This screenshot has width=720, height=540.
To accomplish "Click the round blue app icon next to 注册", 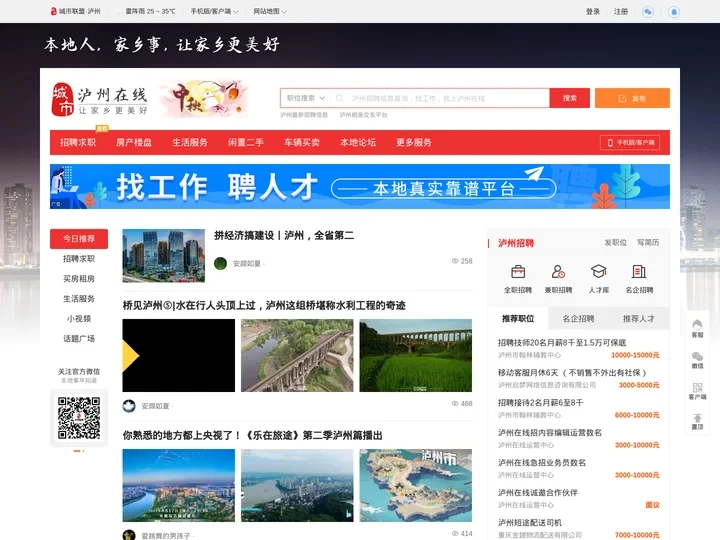I will click(x=674, y=11).
